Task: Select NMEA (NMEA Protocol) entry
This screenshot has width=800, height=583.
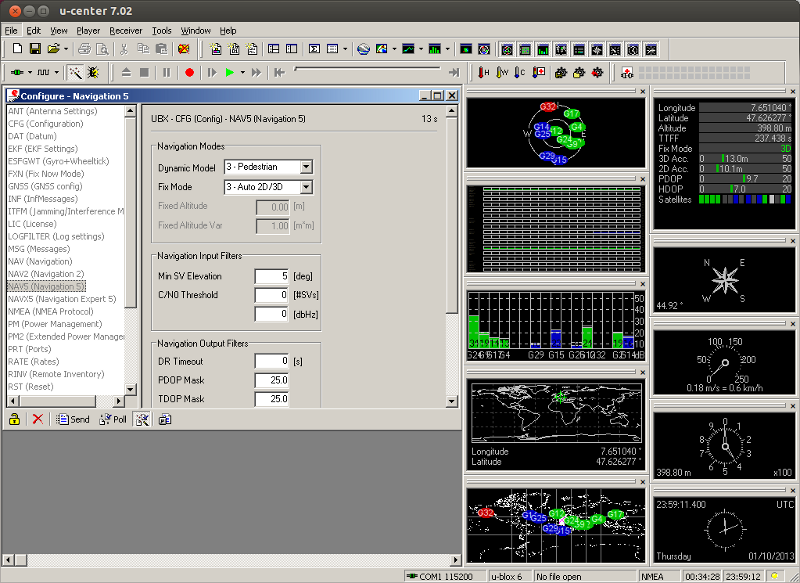Action: pyautogui.click(x=51, y=312)
